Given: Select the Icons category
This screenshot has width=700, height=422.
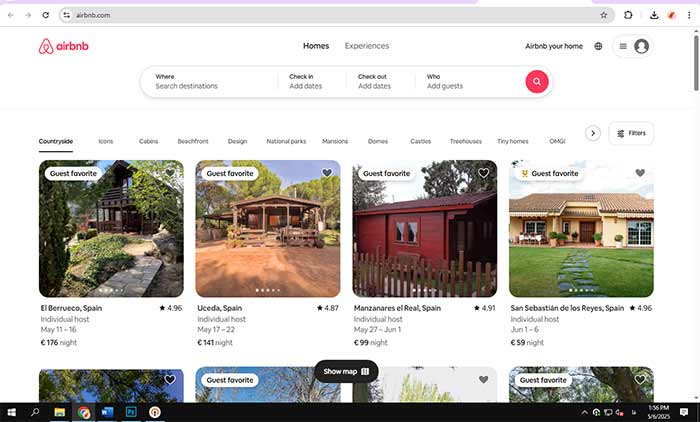Looking at the screenshot, I should coord(106,141).
